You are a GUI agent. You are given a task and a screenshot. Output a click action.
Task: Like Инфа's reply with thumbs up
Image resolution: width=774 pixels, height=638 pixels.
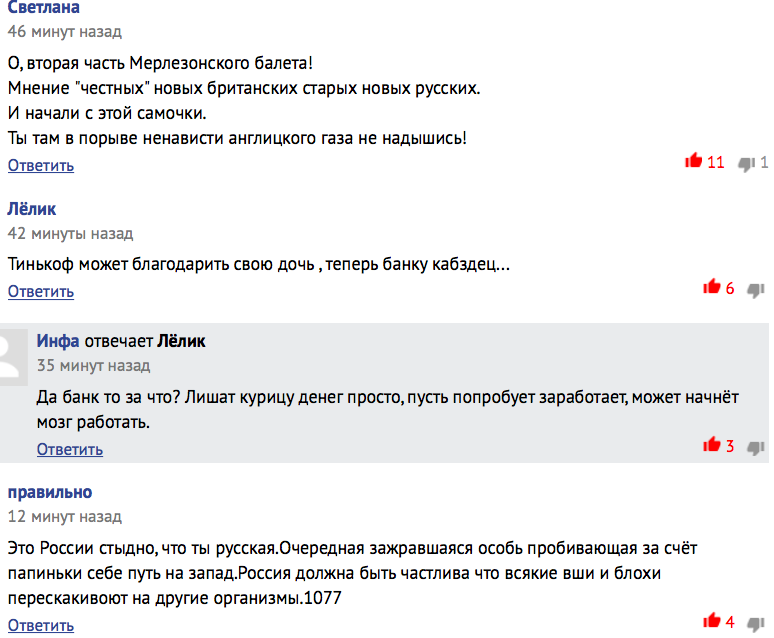(712, 444)
